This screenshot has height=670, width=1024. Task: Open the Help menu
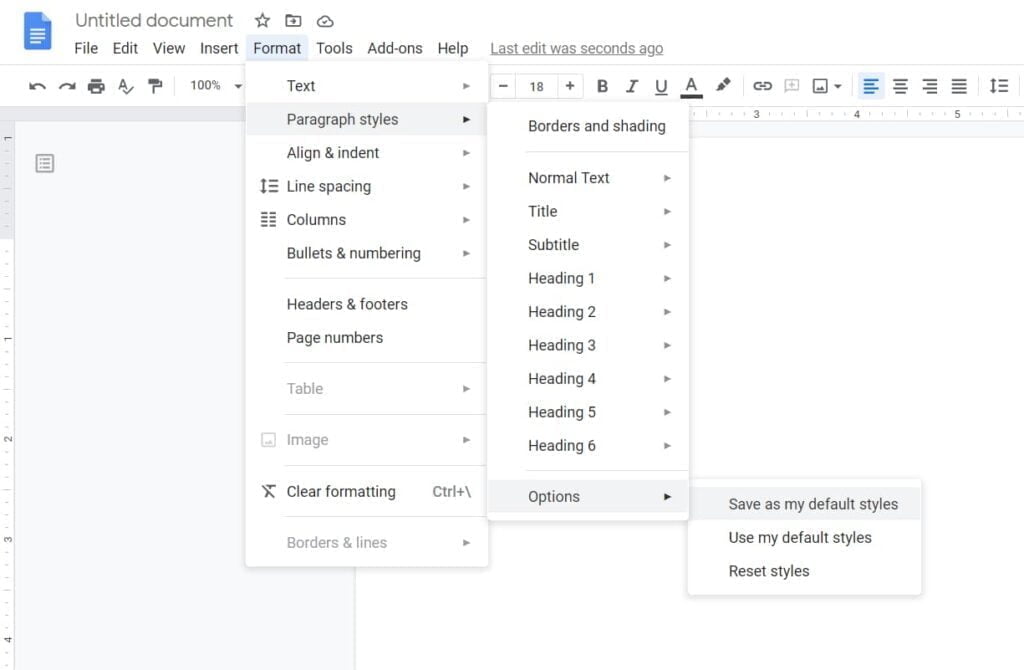[x=453, y=48]
